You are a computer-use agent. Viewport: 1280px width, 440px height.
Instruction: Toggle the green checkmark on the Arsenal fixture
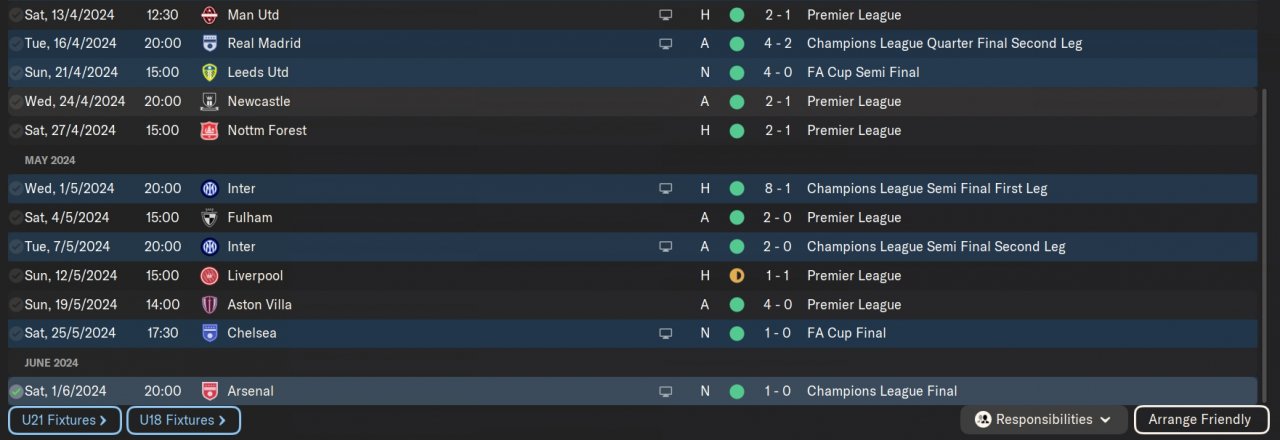click(x=16, y=392)
